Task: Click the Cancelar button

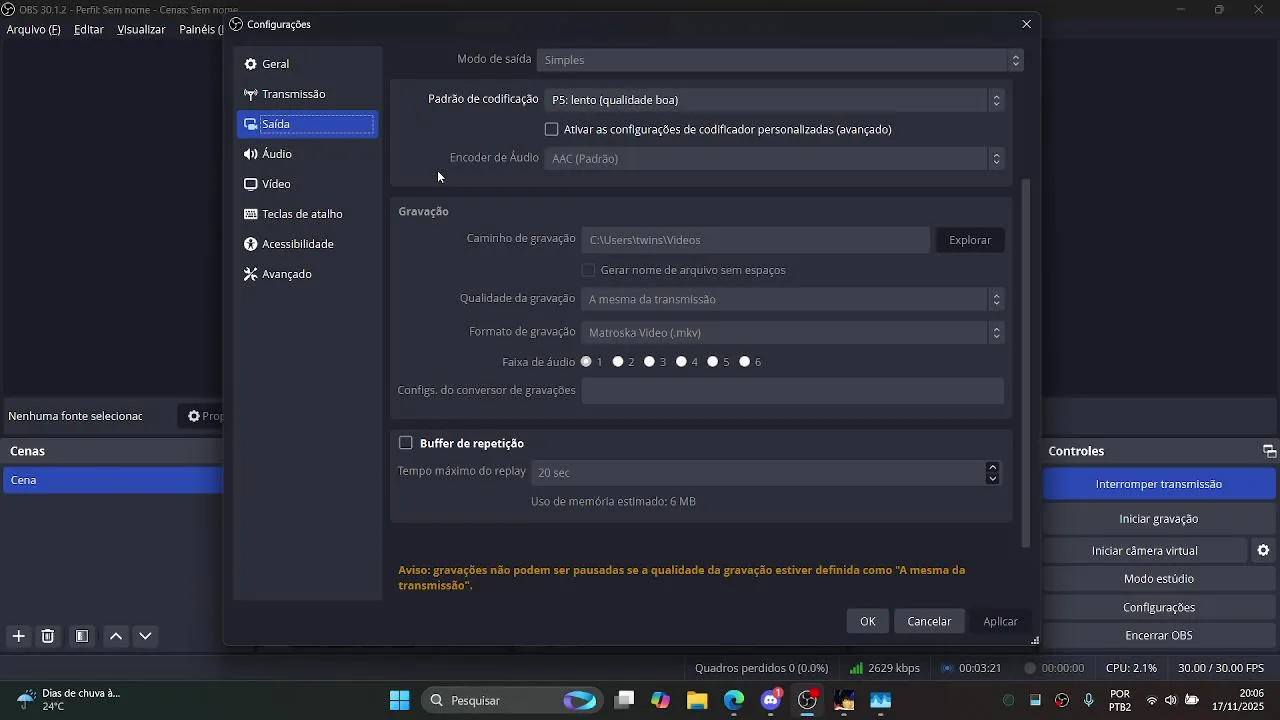Action: pos(929,621)
